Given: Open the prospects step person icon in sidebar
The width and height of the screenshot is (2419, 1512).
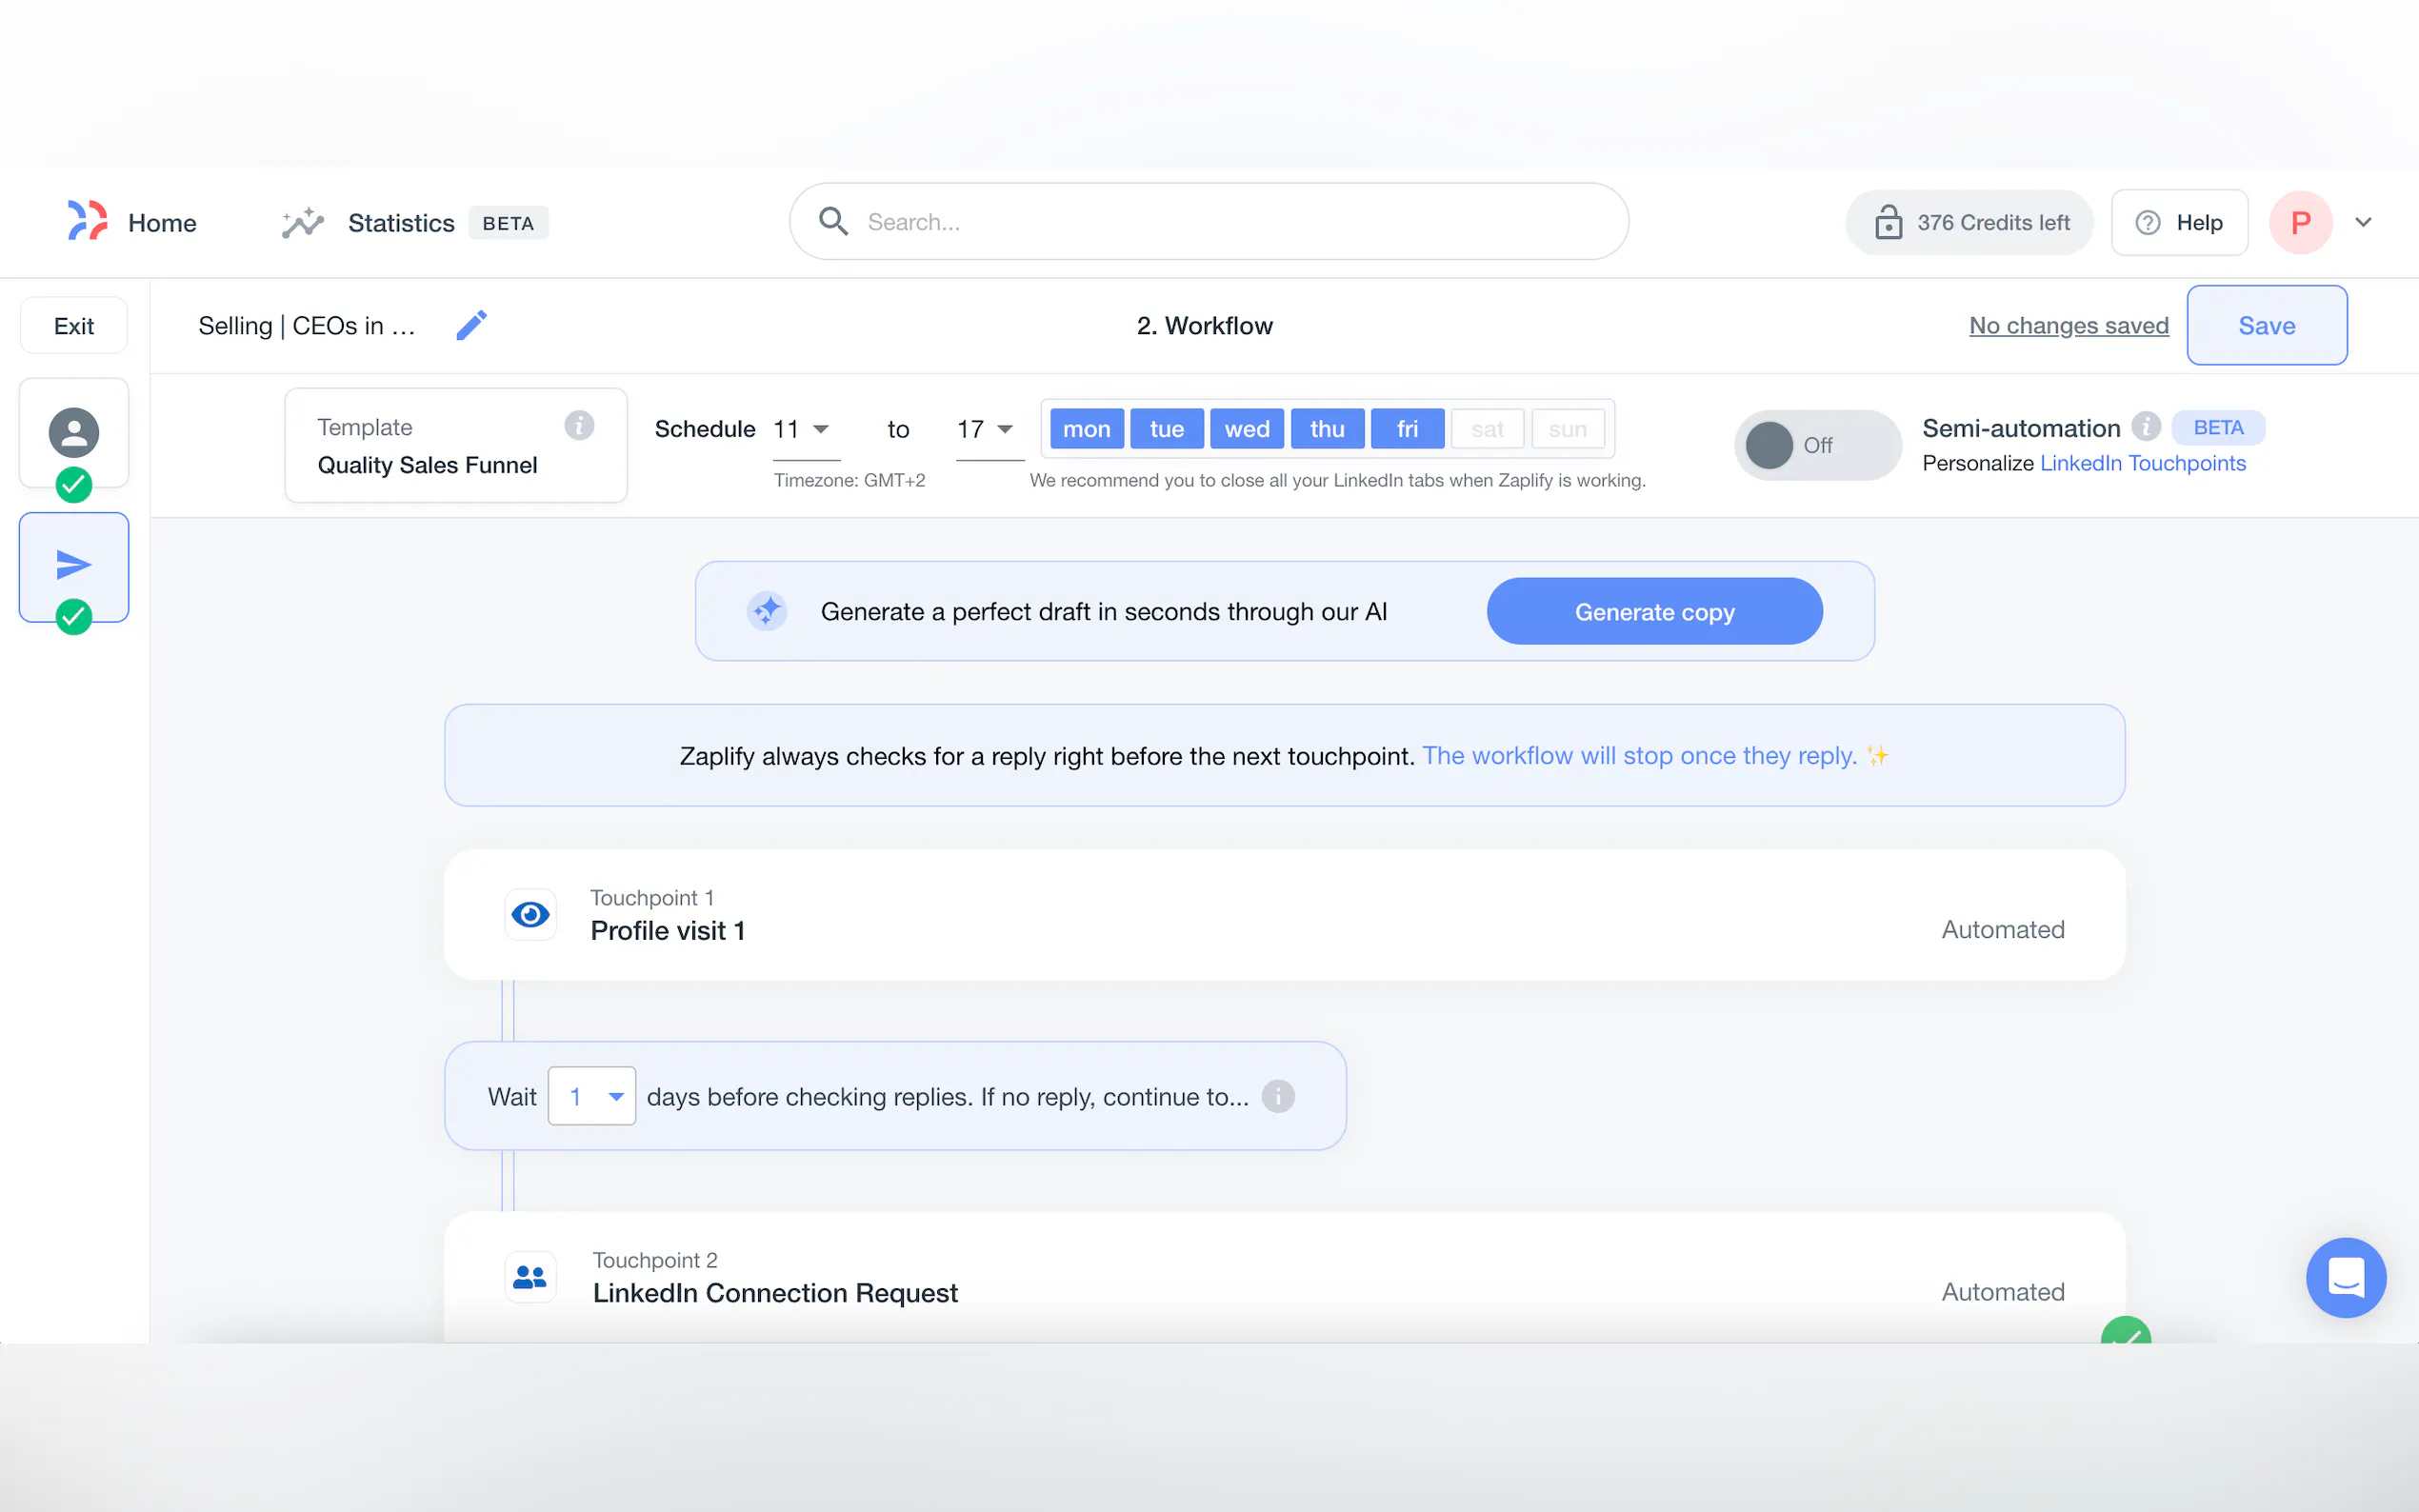Looking at the screenshot, I should click(74, 432).
